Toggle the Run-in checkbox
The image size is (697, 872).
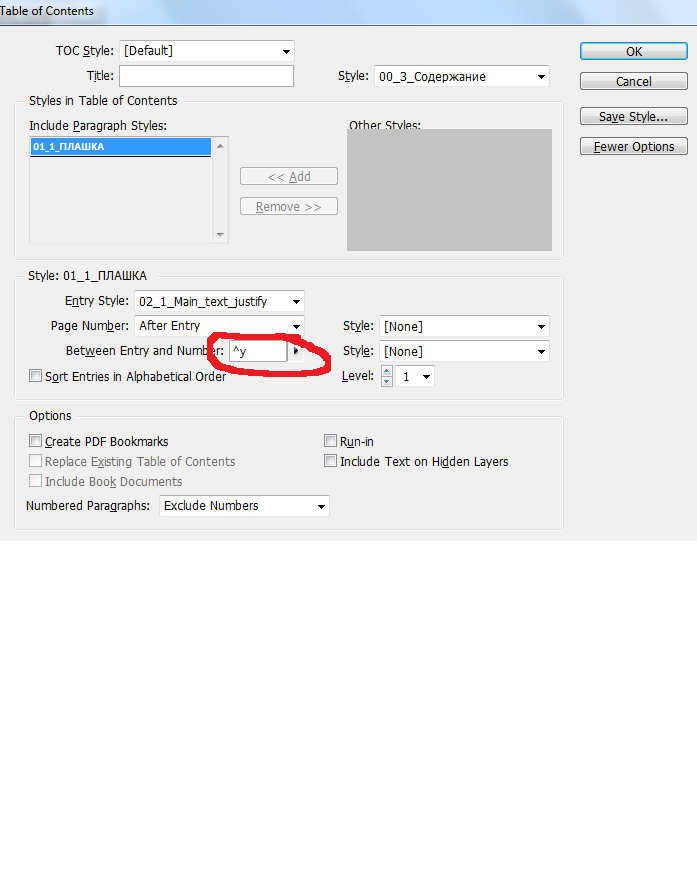point(330,441)
